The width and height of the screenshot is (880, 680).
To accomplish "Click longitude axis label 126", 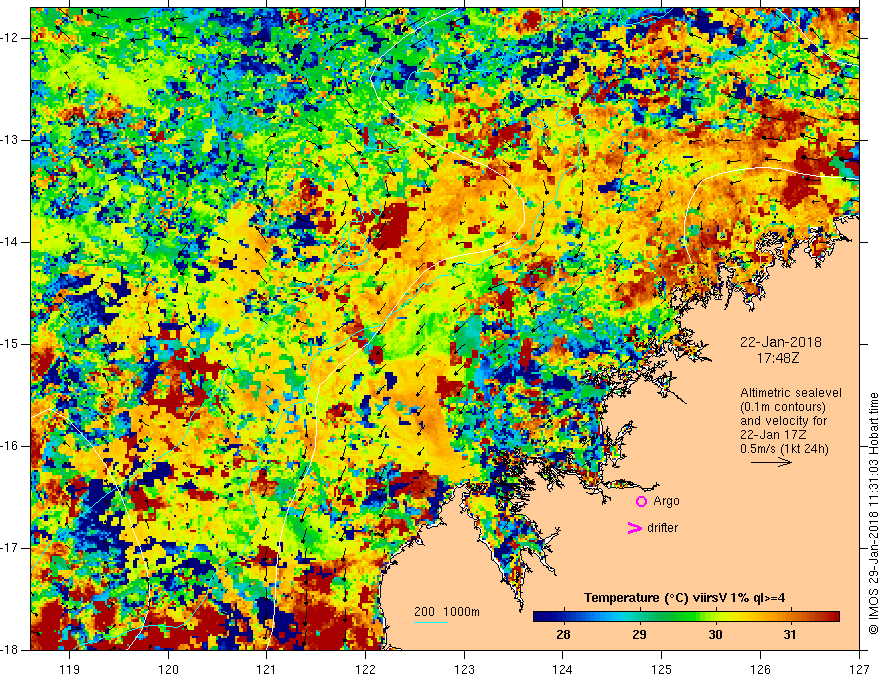I will [760, 669].
